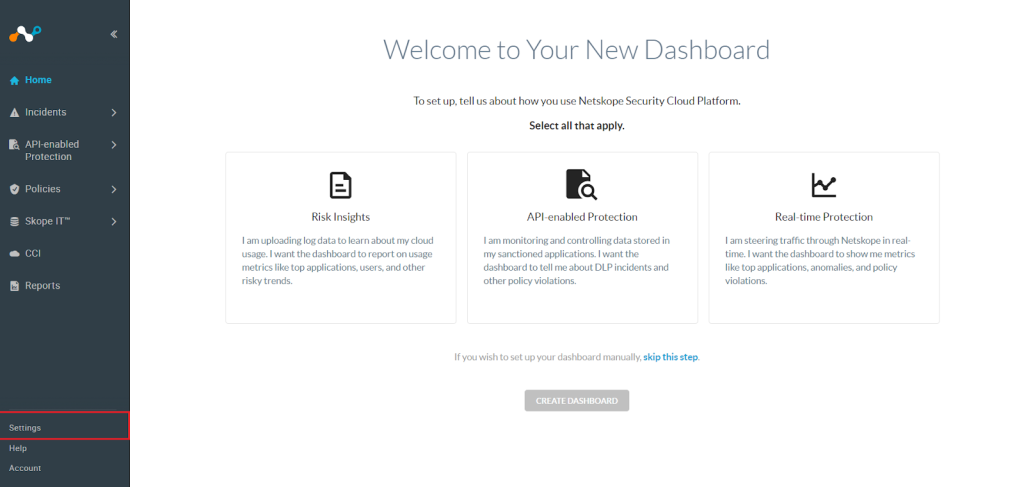Open Account at sidebar bottom
The width and height of the screenshot is (1024, 487).
tap(25, 468)
